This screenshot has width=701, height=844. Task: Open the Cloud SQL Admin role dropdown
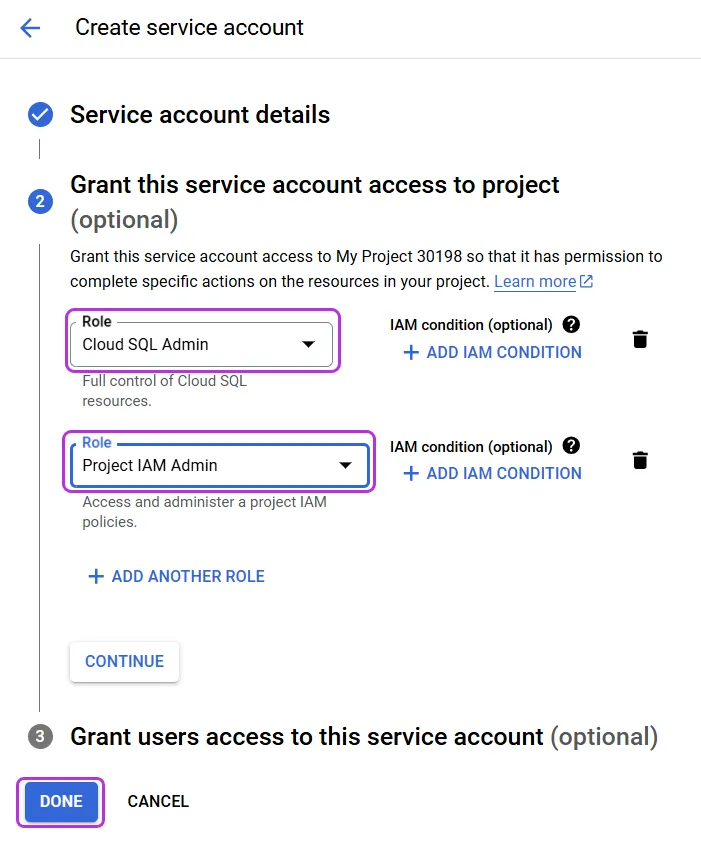[201, 344]
